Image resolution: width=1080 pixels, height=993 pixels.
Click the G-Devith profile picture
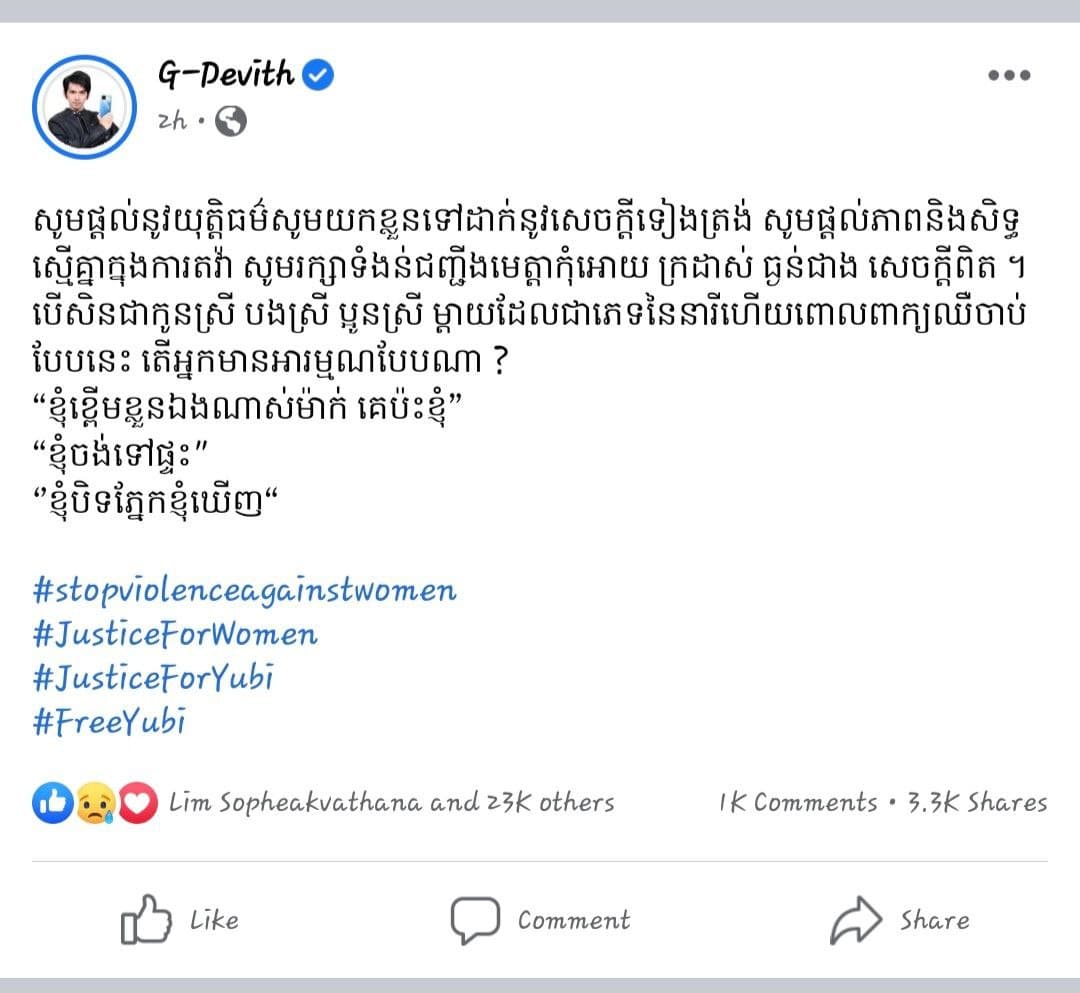pyautogui.click(x=84, y=105)
